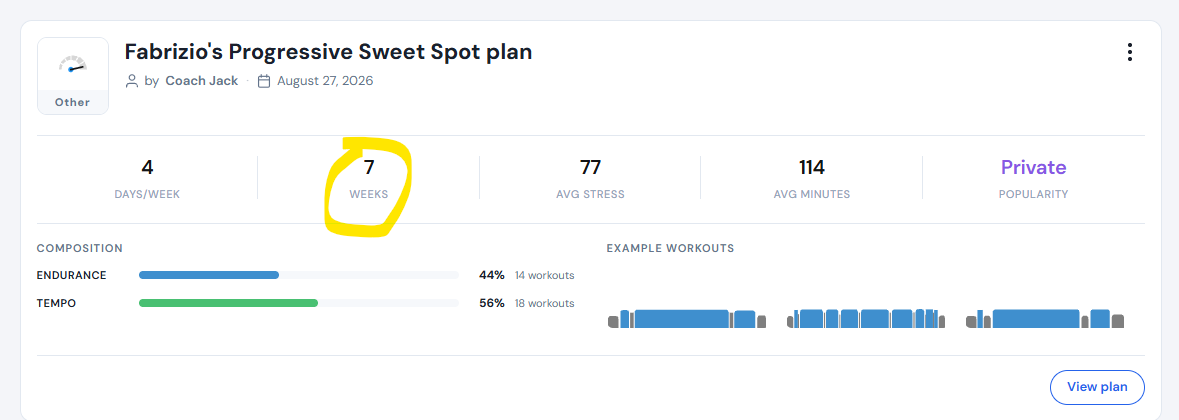
Task: Click the 7 Weeks stat
Action: 368,178
